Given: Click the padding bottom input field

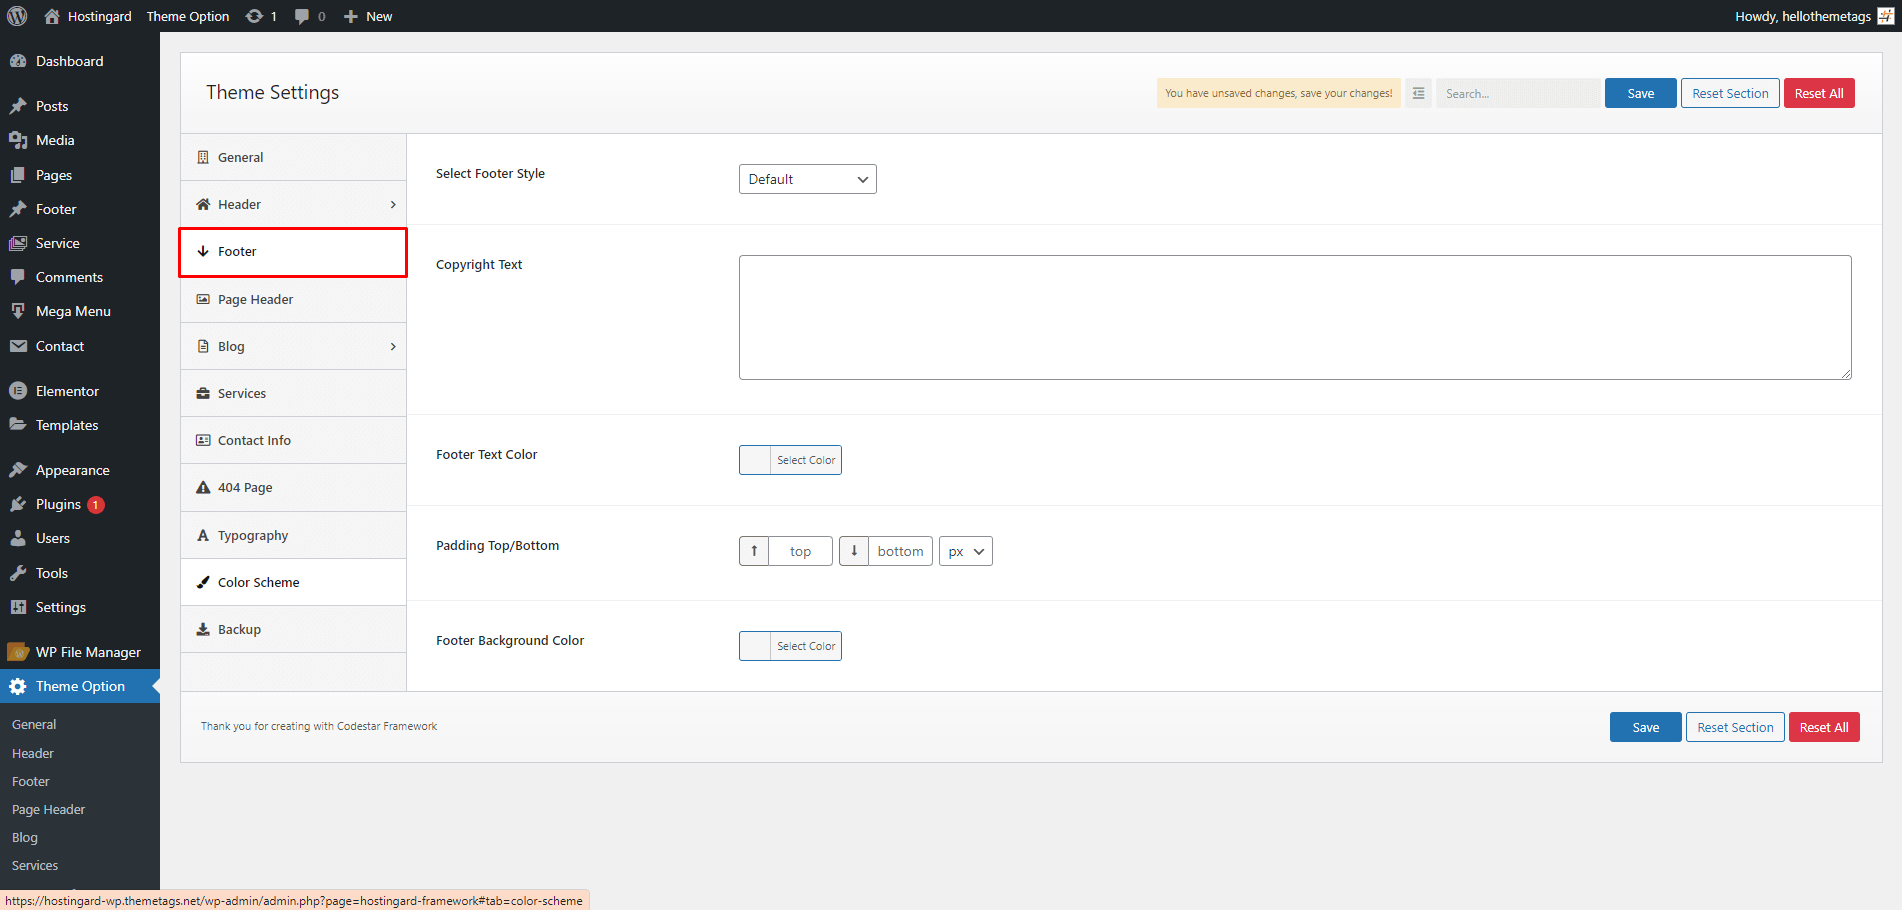Looking at the screenshot, I should 900,551.
